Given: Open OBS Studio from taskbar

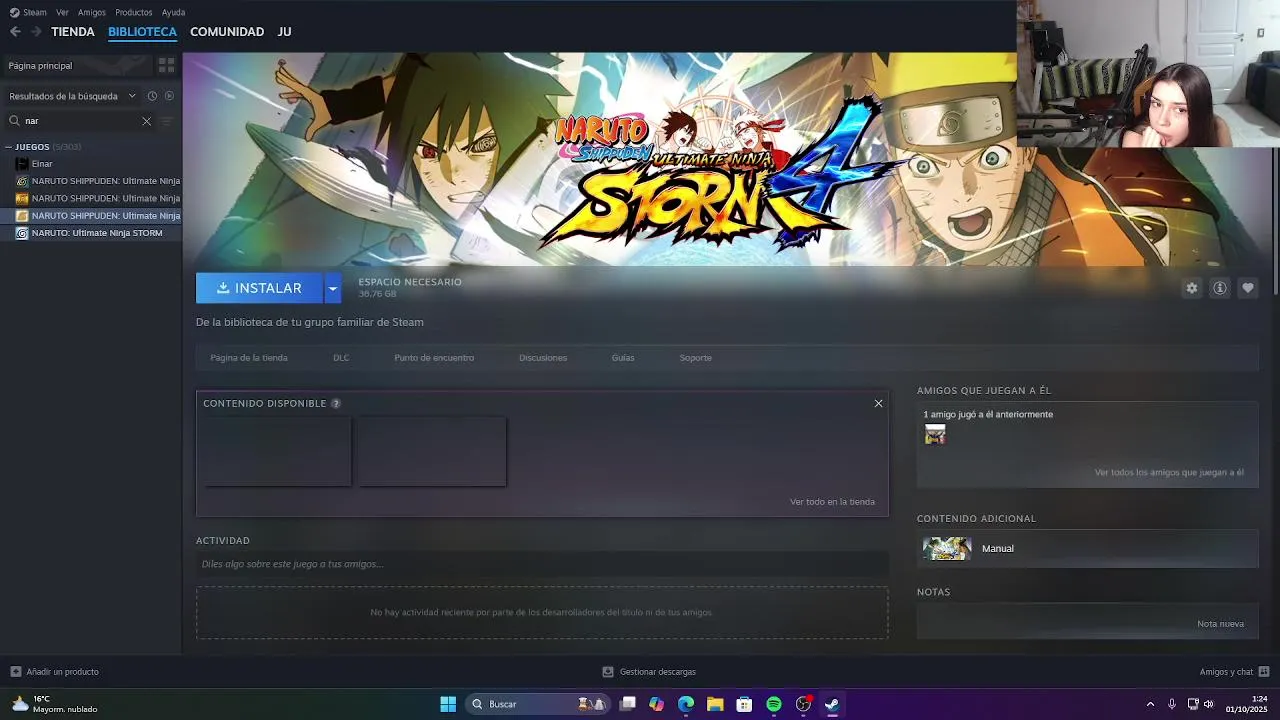Looking at the screenshot, I should (803, 704).
